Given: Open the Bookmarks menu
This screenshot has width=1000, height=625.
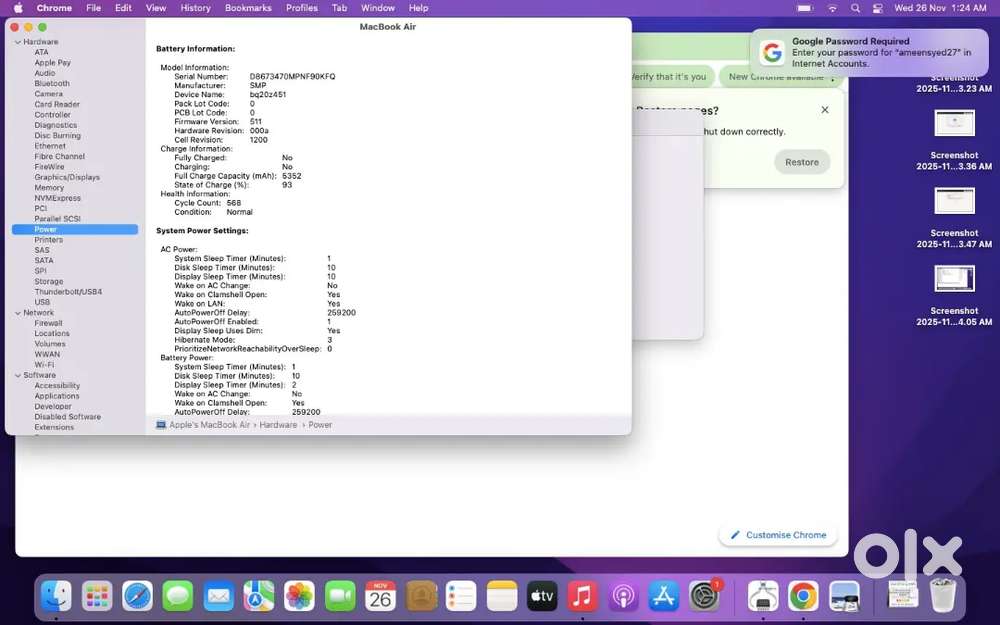Looking at the screenshot, I should pyautogui.click(x=247, y=8).
